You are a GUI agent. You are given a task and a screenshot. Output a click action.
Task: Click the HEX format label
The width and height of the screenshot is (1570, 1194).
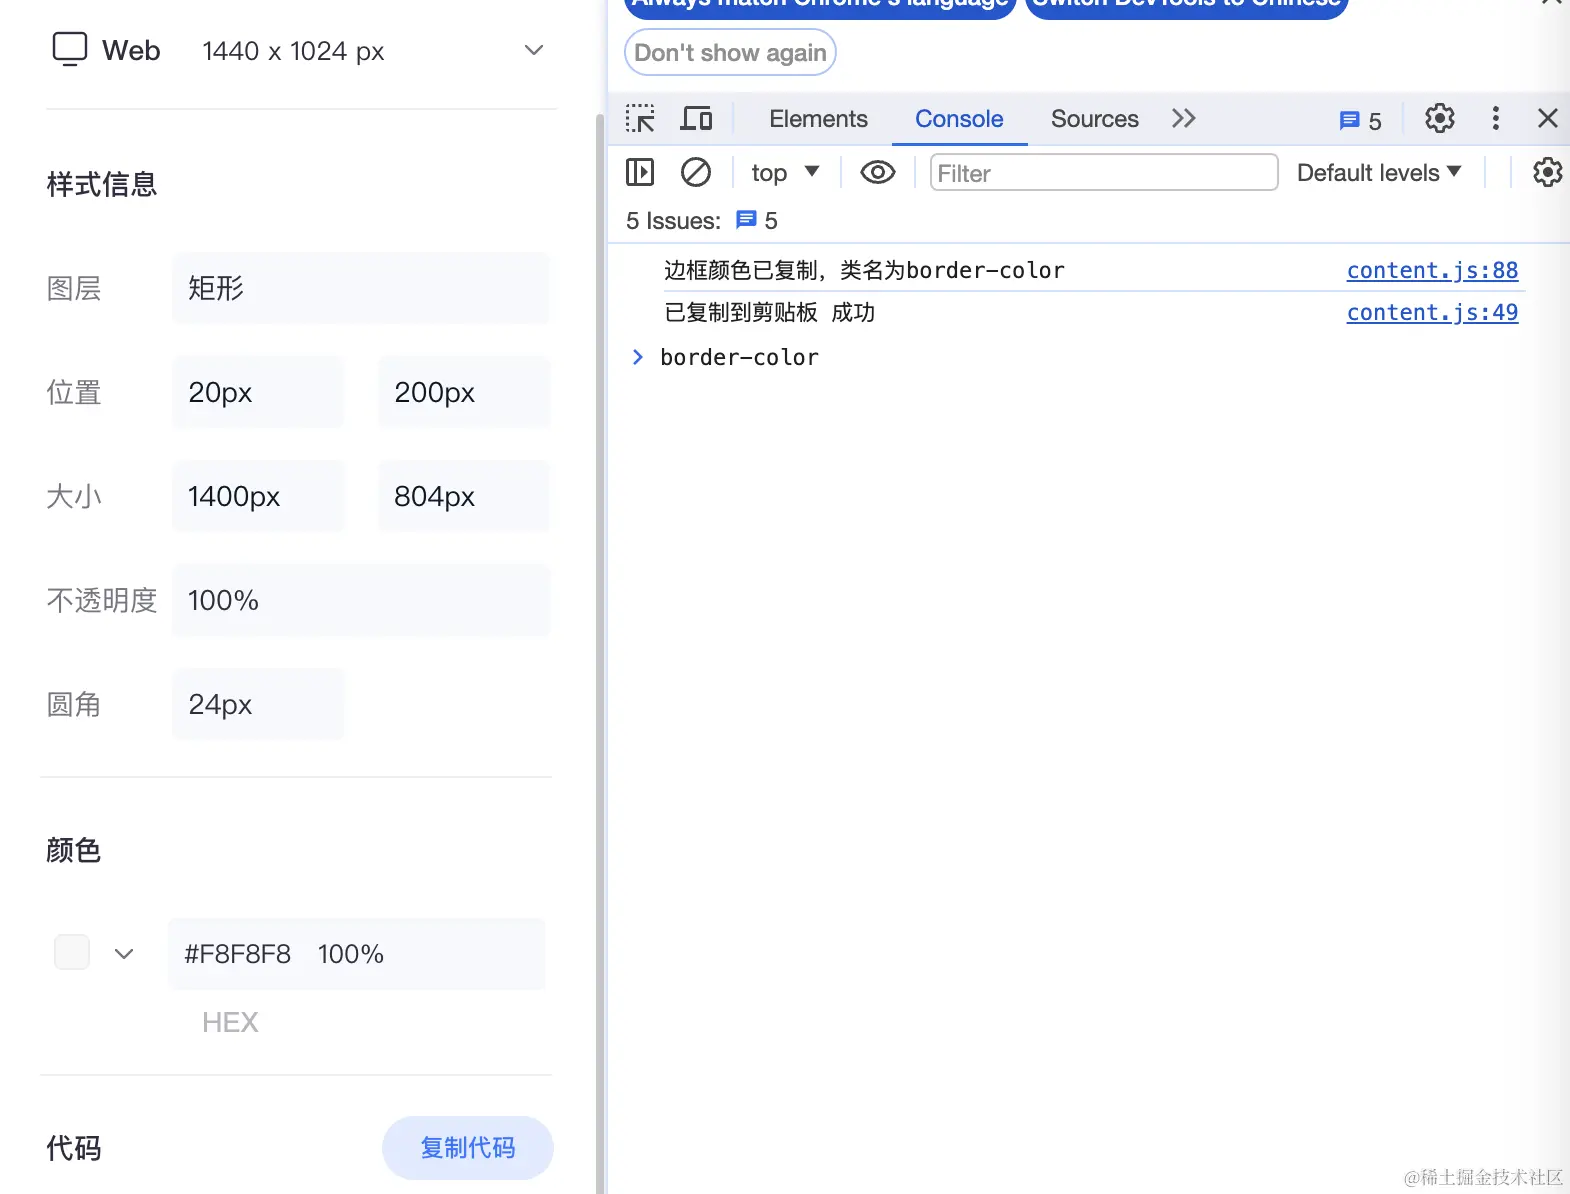pyautogui.click(x=230, y=1022)
